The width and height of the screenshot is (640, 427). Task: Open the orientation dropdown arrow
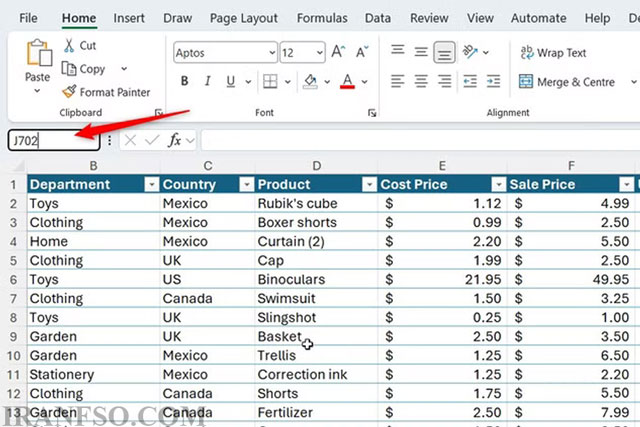486,52
